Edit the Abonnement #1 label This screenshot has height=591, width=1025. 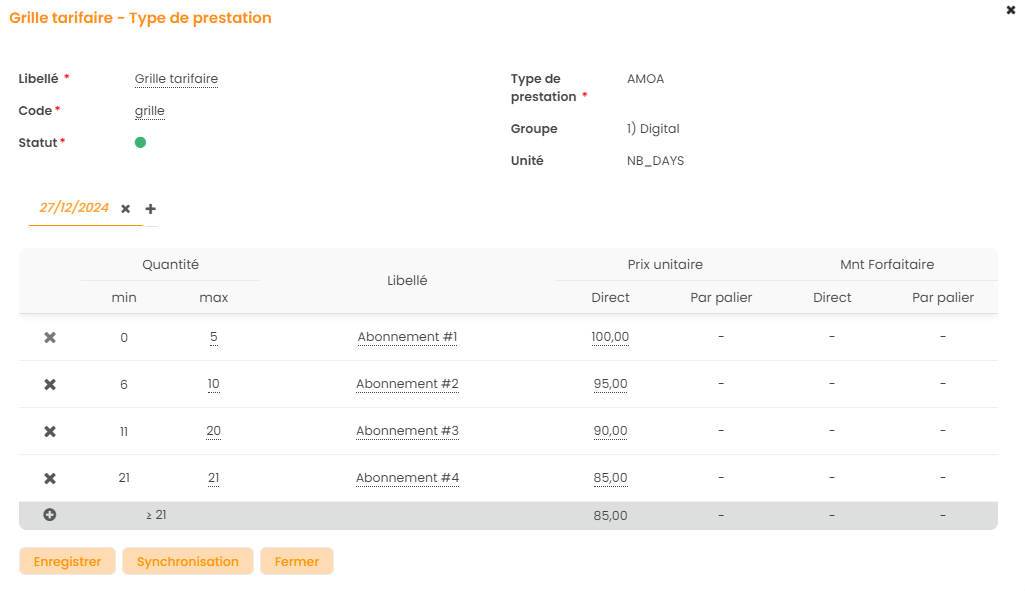(x=407, y=338)
